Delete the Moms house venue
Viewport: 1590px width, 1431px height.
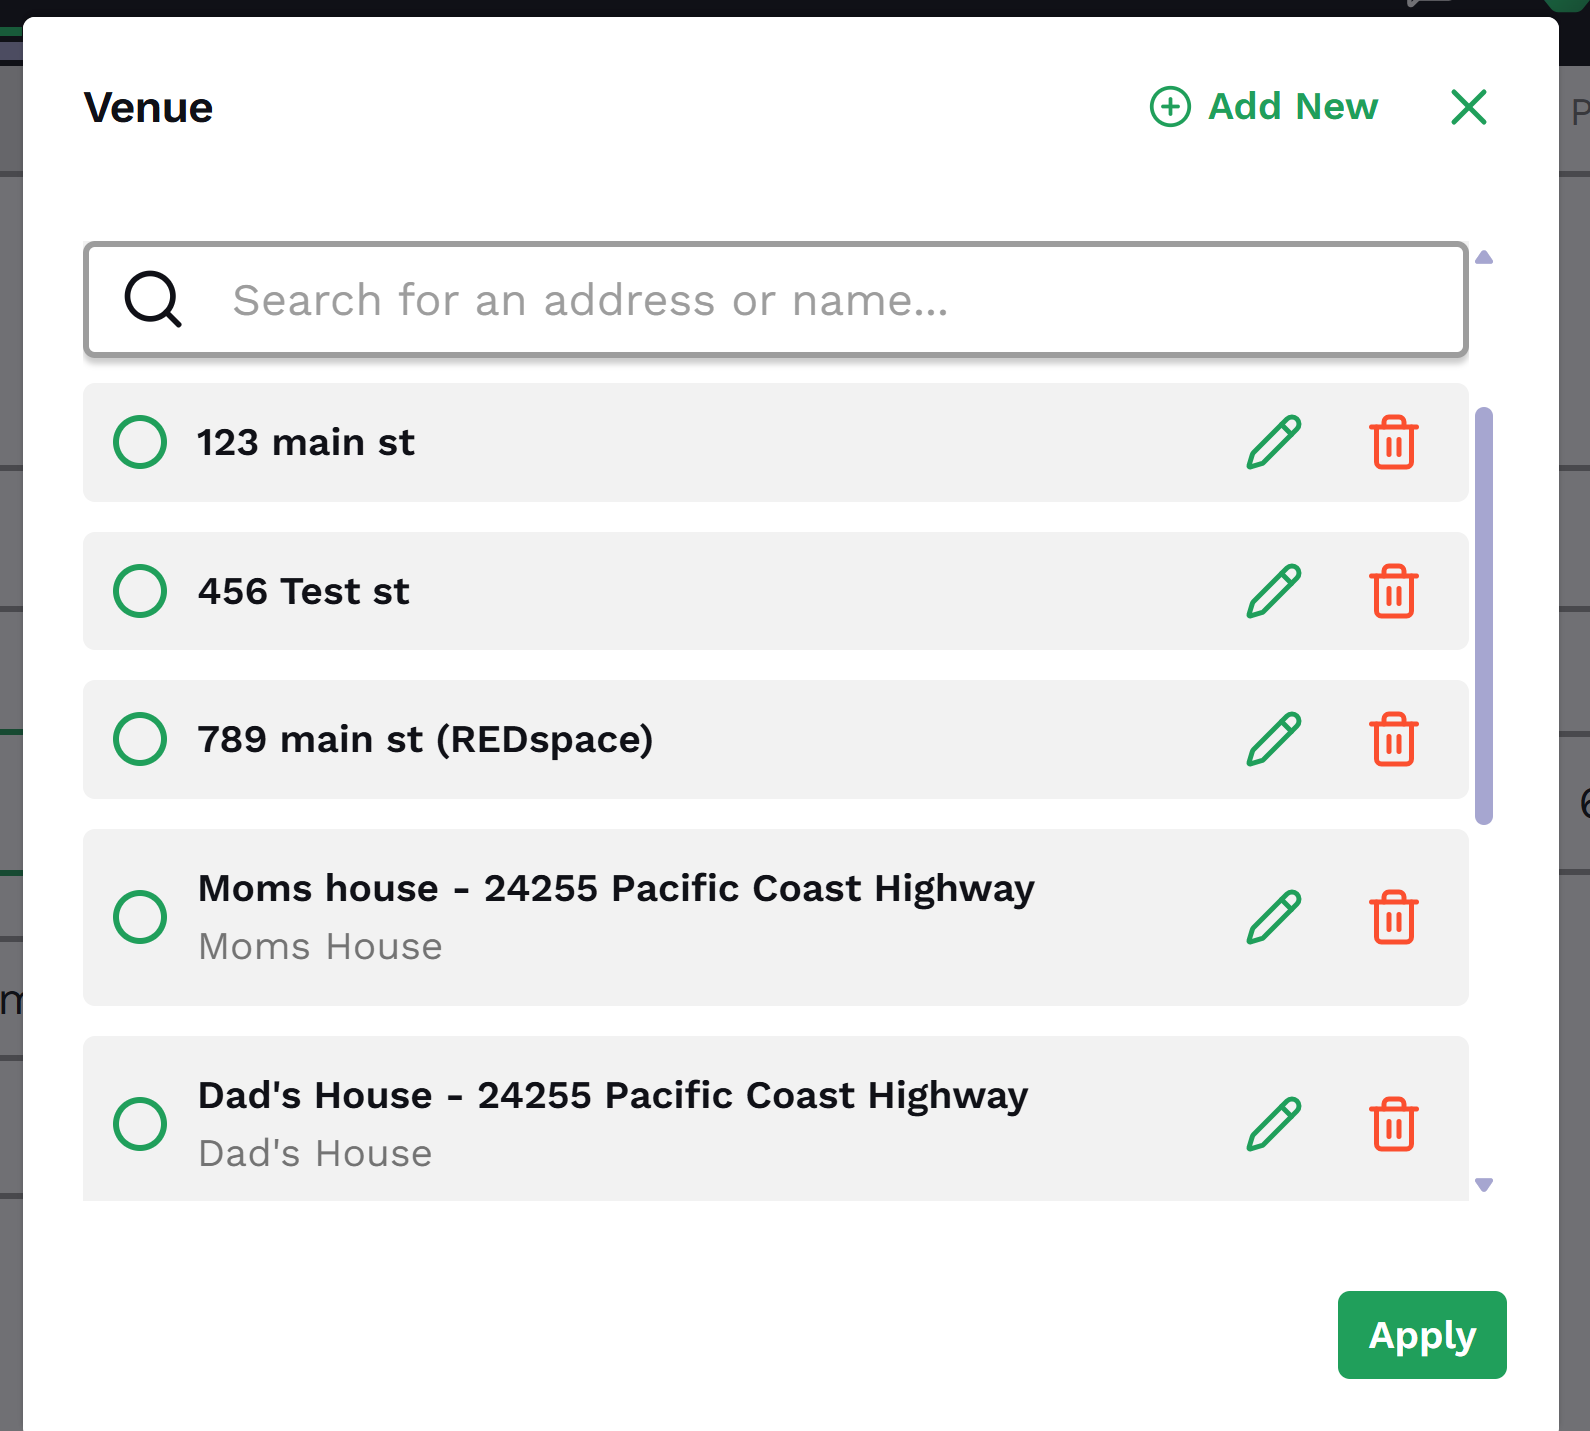pyautogui.click(x=1394, y=917)
